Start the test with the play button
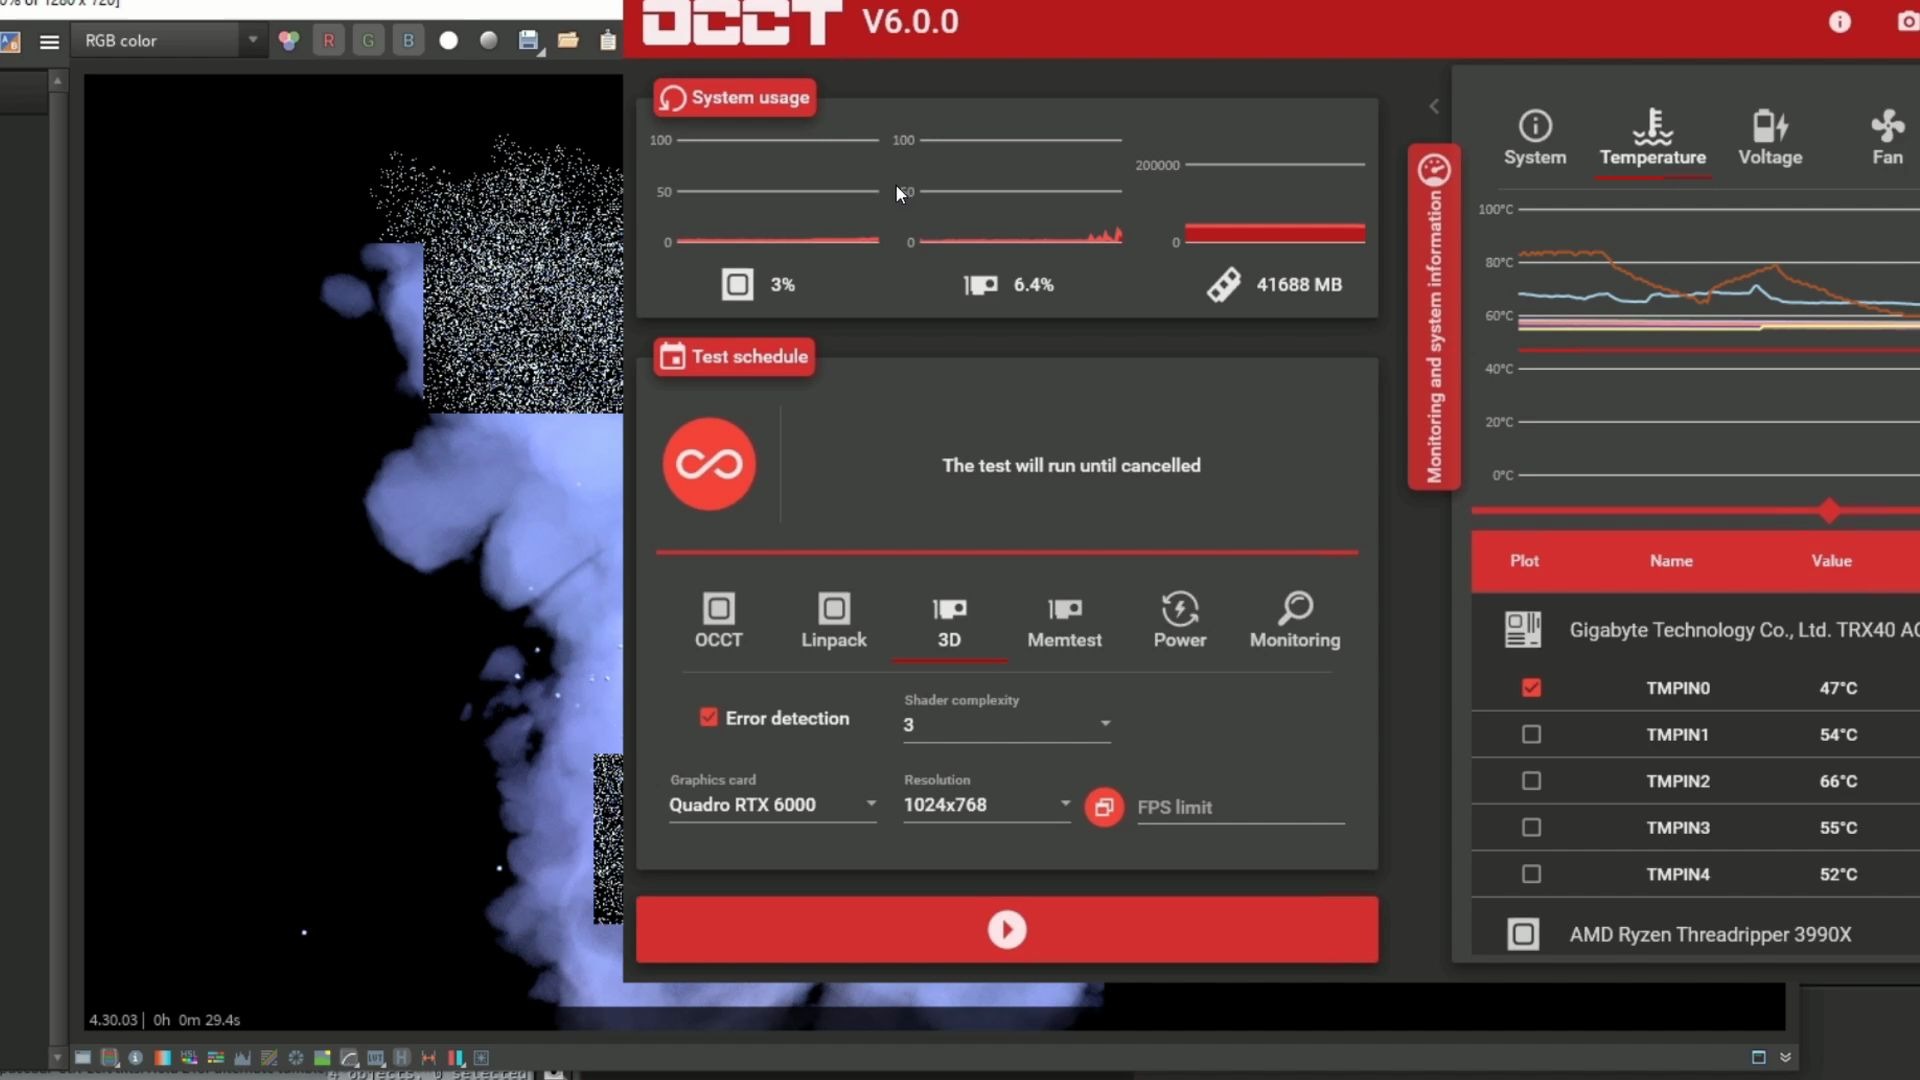Image resolution: width=1920 pixels, height=1080 pixels. click(1007, 930)
